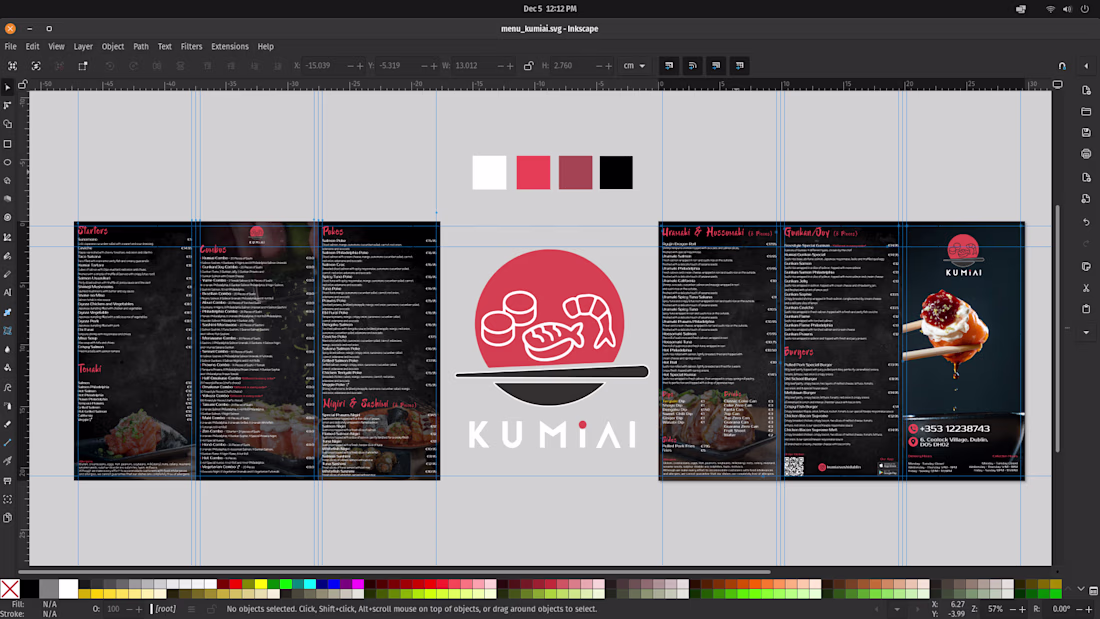Toggle move gradients with object
1100x619 pixels.
point(716,65)
